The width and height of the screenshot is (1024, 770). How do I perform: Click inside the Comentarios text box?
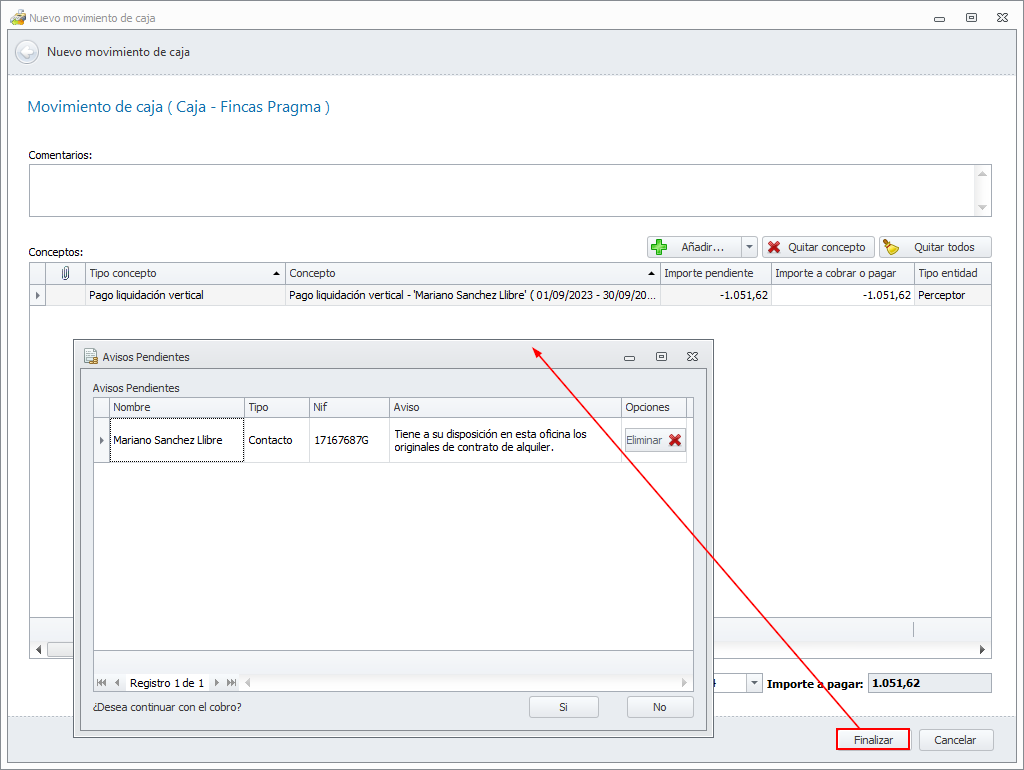click(502, 190)
